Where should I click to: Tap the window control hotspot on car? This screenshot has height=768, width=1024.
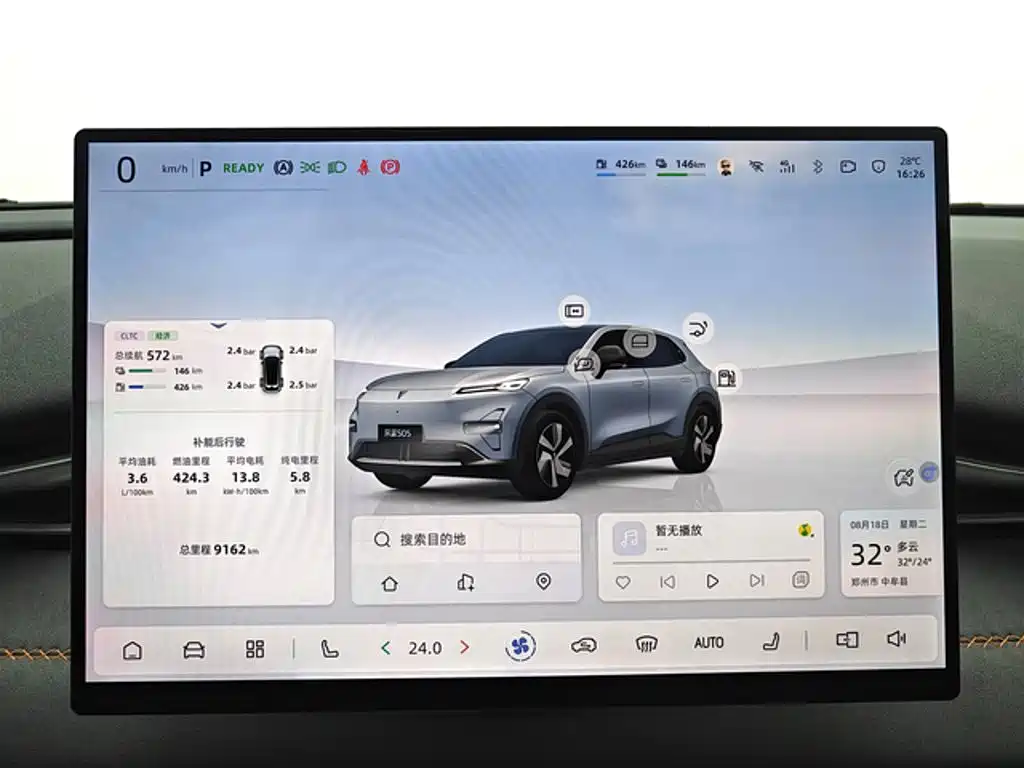pyautogui.click(x=639, y=342)
